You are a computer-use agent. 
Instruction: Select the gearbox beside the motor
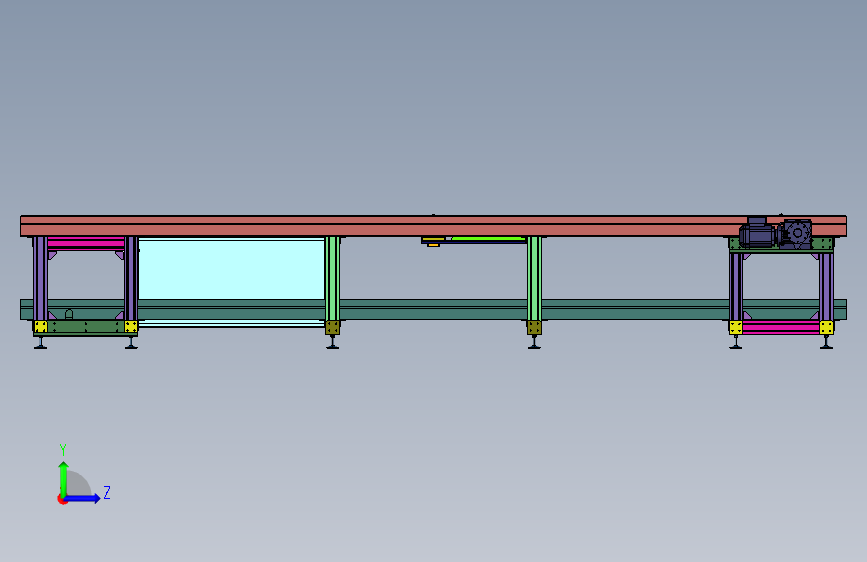pyautogui.click(x=795, y=233)
